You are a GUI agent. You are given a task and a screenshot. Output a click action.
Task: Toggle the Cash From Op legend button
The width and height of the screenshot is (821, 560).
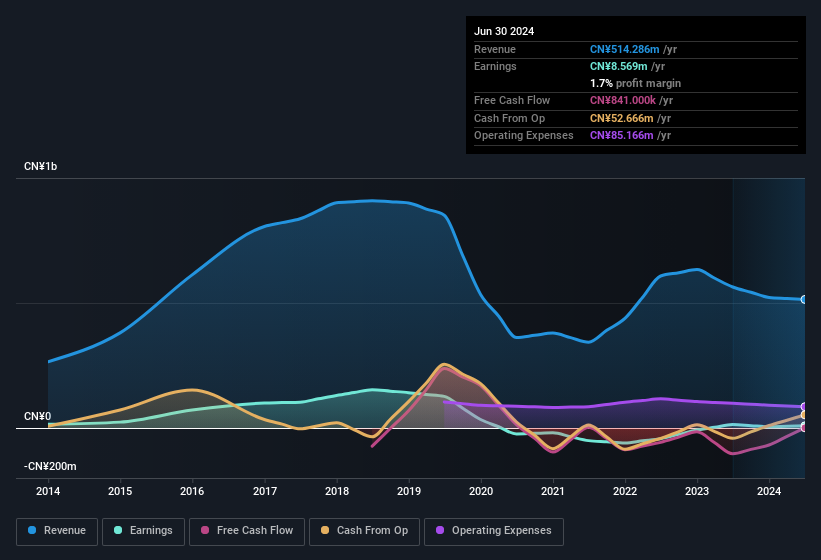pos(364,531)
